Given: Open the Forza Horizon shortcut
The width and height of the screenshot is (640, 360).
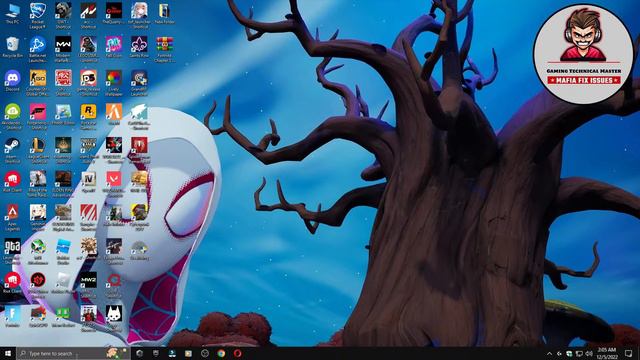Looking at the screenshot, I should click(38, 117).
